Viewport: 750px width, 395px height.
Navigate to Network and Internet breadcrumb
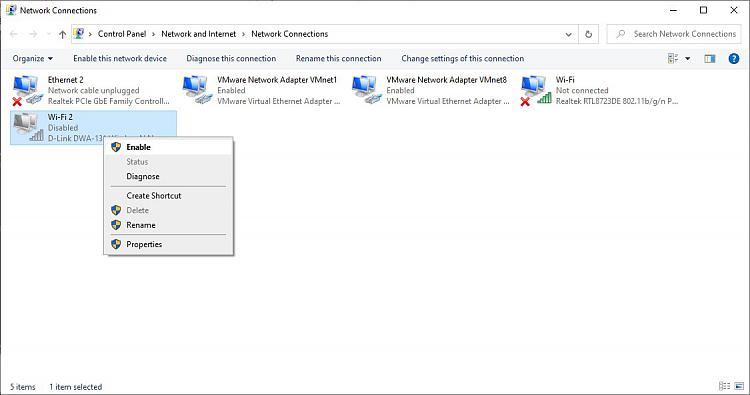pyautogui.click(x=199, y=34)
